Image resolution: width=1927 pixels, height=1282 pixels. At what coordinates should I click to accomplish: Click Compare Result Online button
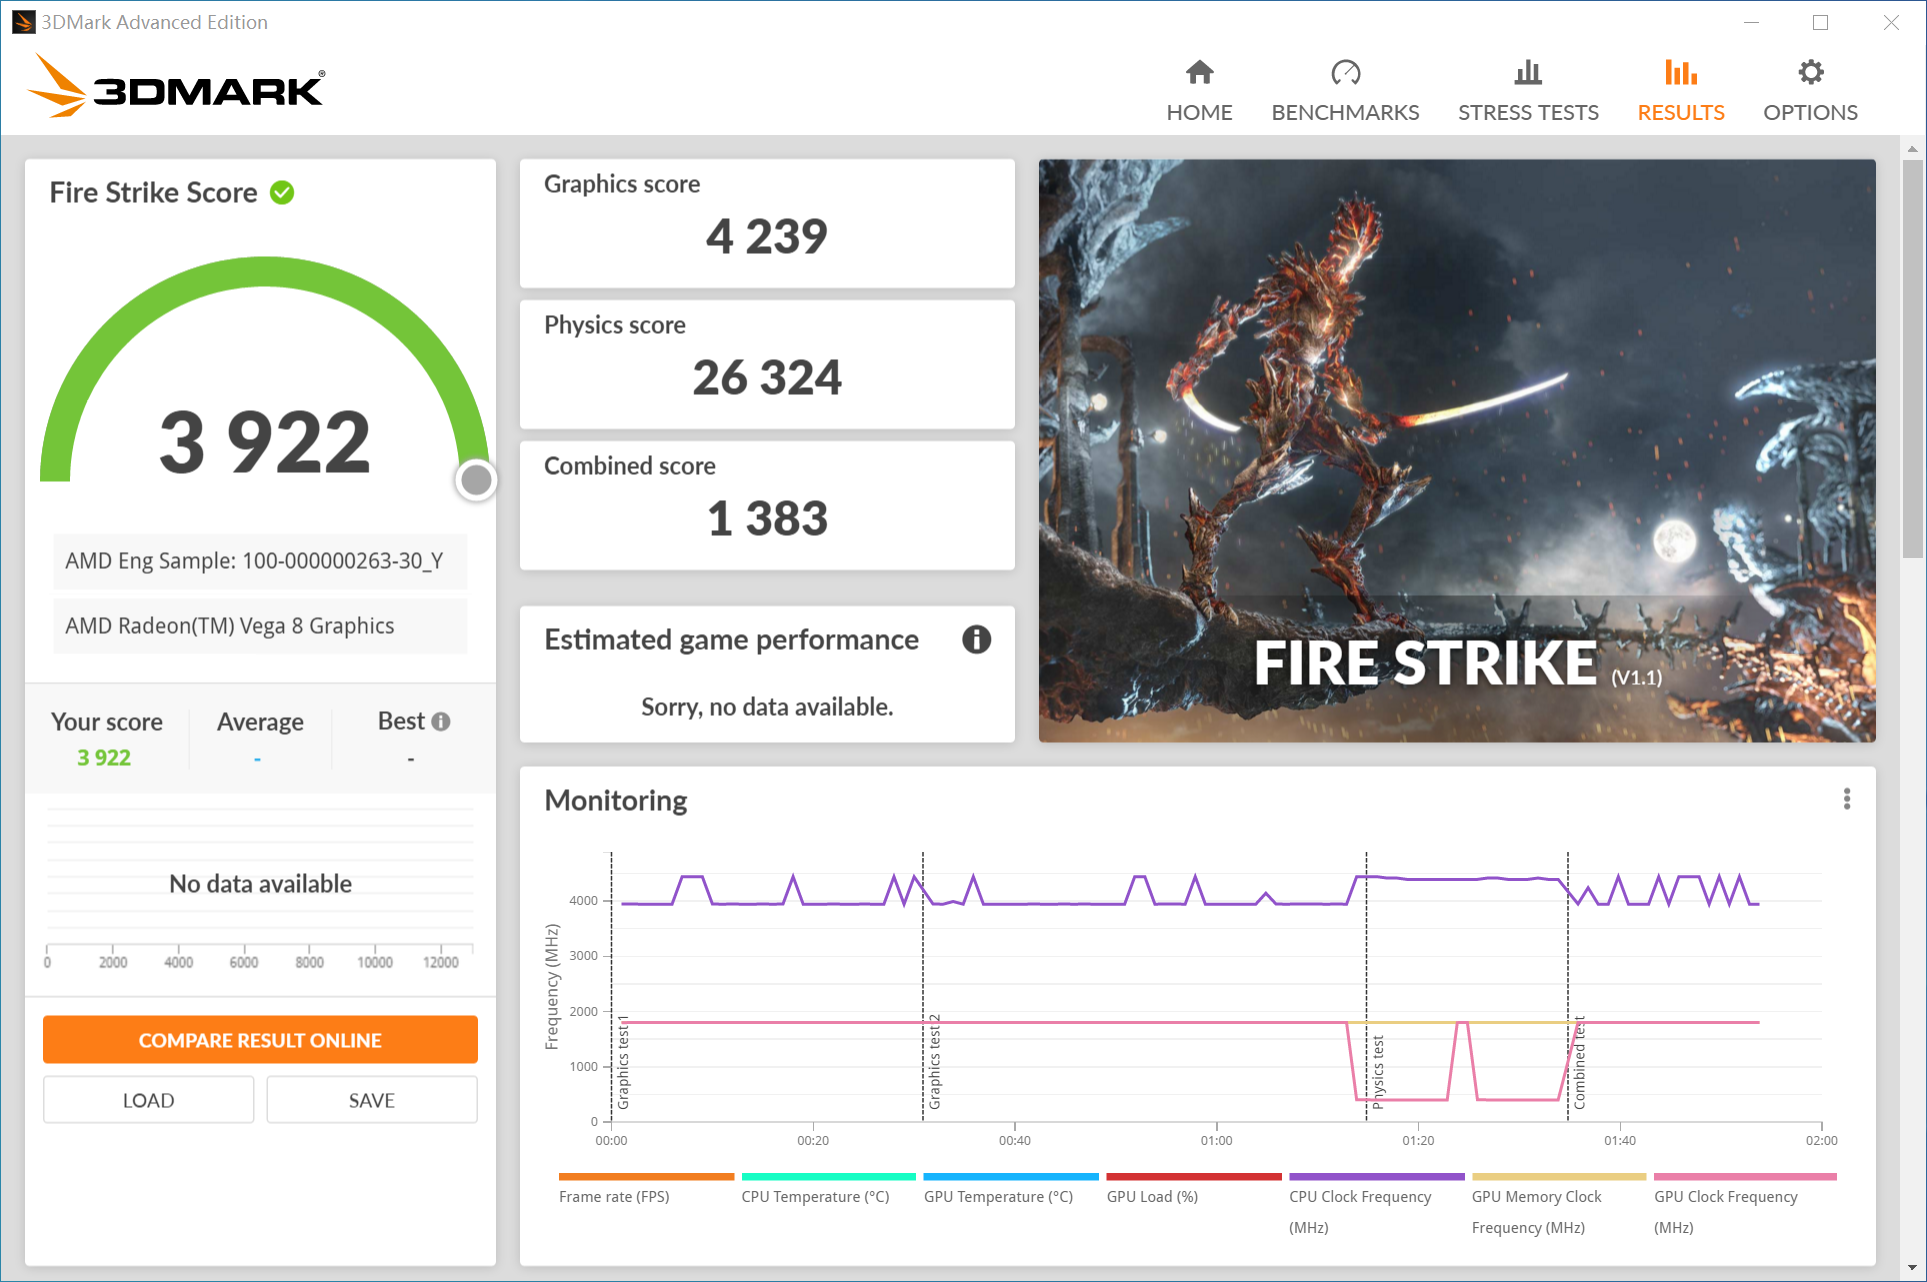pyautogui.click(x=260, y=1040)
